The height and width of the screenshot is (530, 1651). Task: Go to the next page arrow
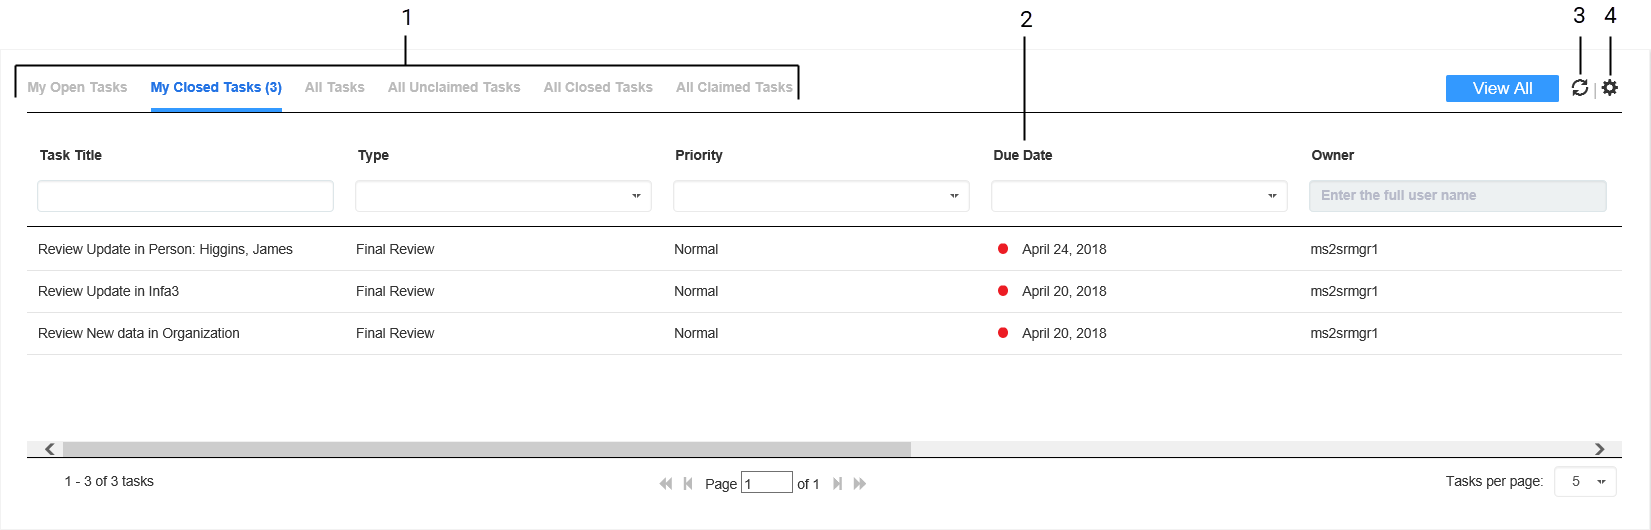837,484
